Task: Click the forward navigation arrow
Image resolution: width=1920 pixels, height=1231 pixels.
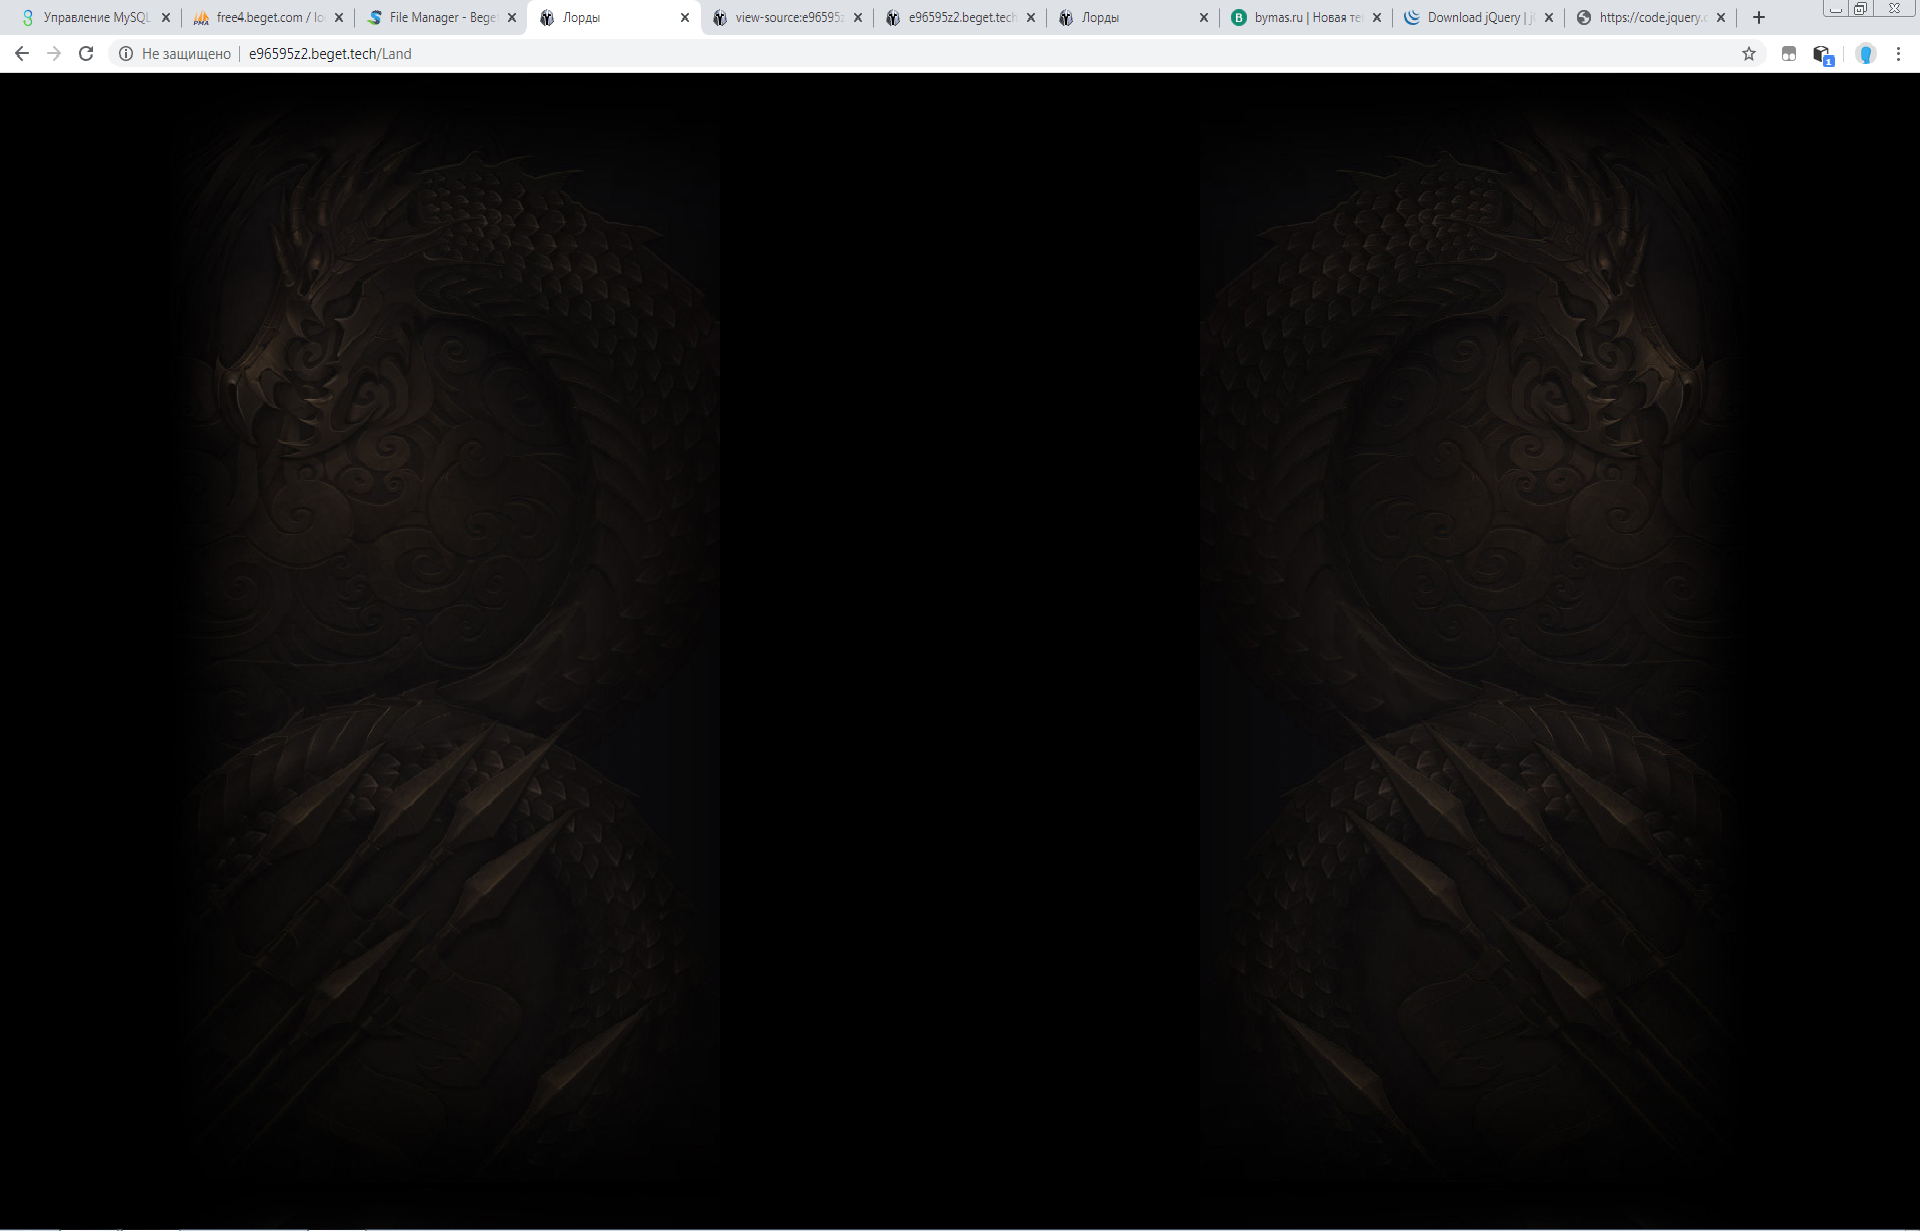Action: (54, 54)
